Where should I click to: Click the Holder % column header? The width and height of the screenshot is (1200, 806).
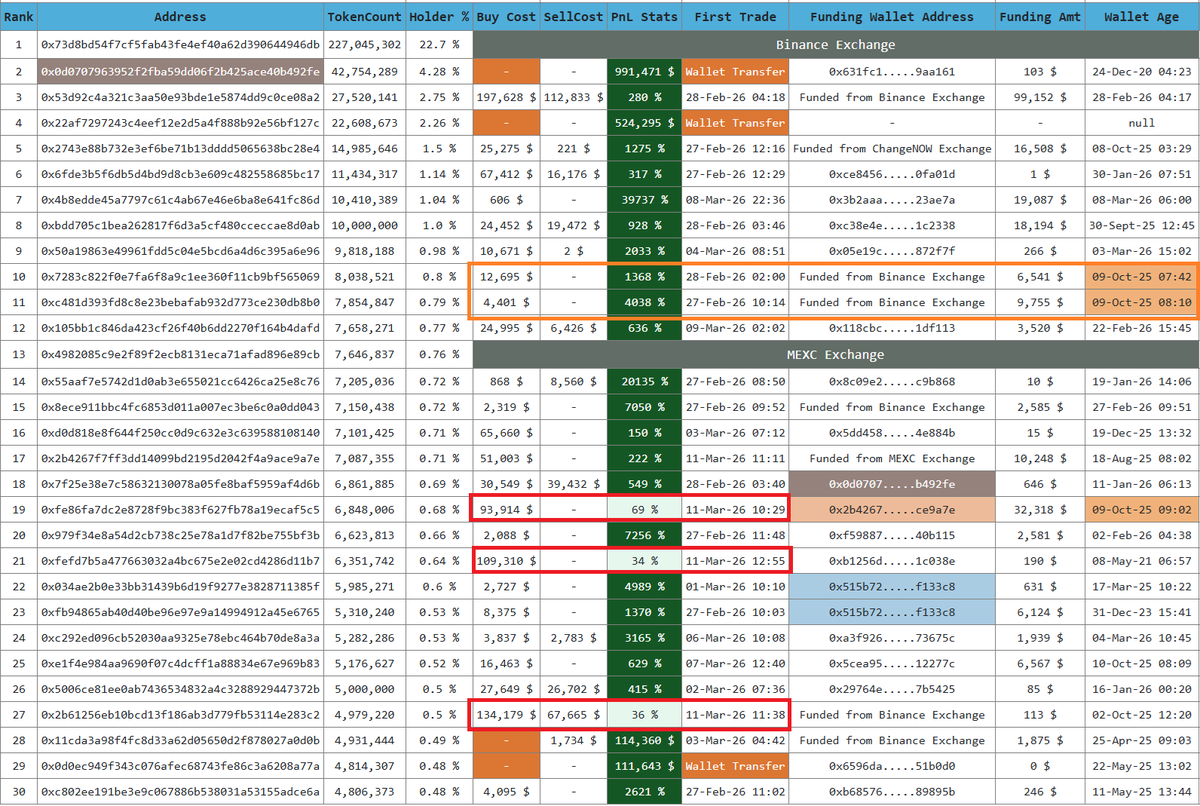439,17
